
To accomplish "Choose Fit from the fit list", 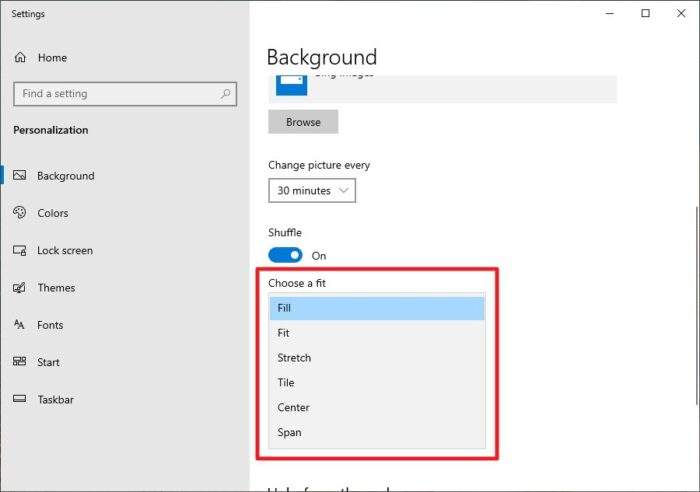I will click(x=377, y=333).
